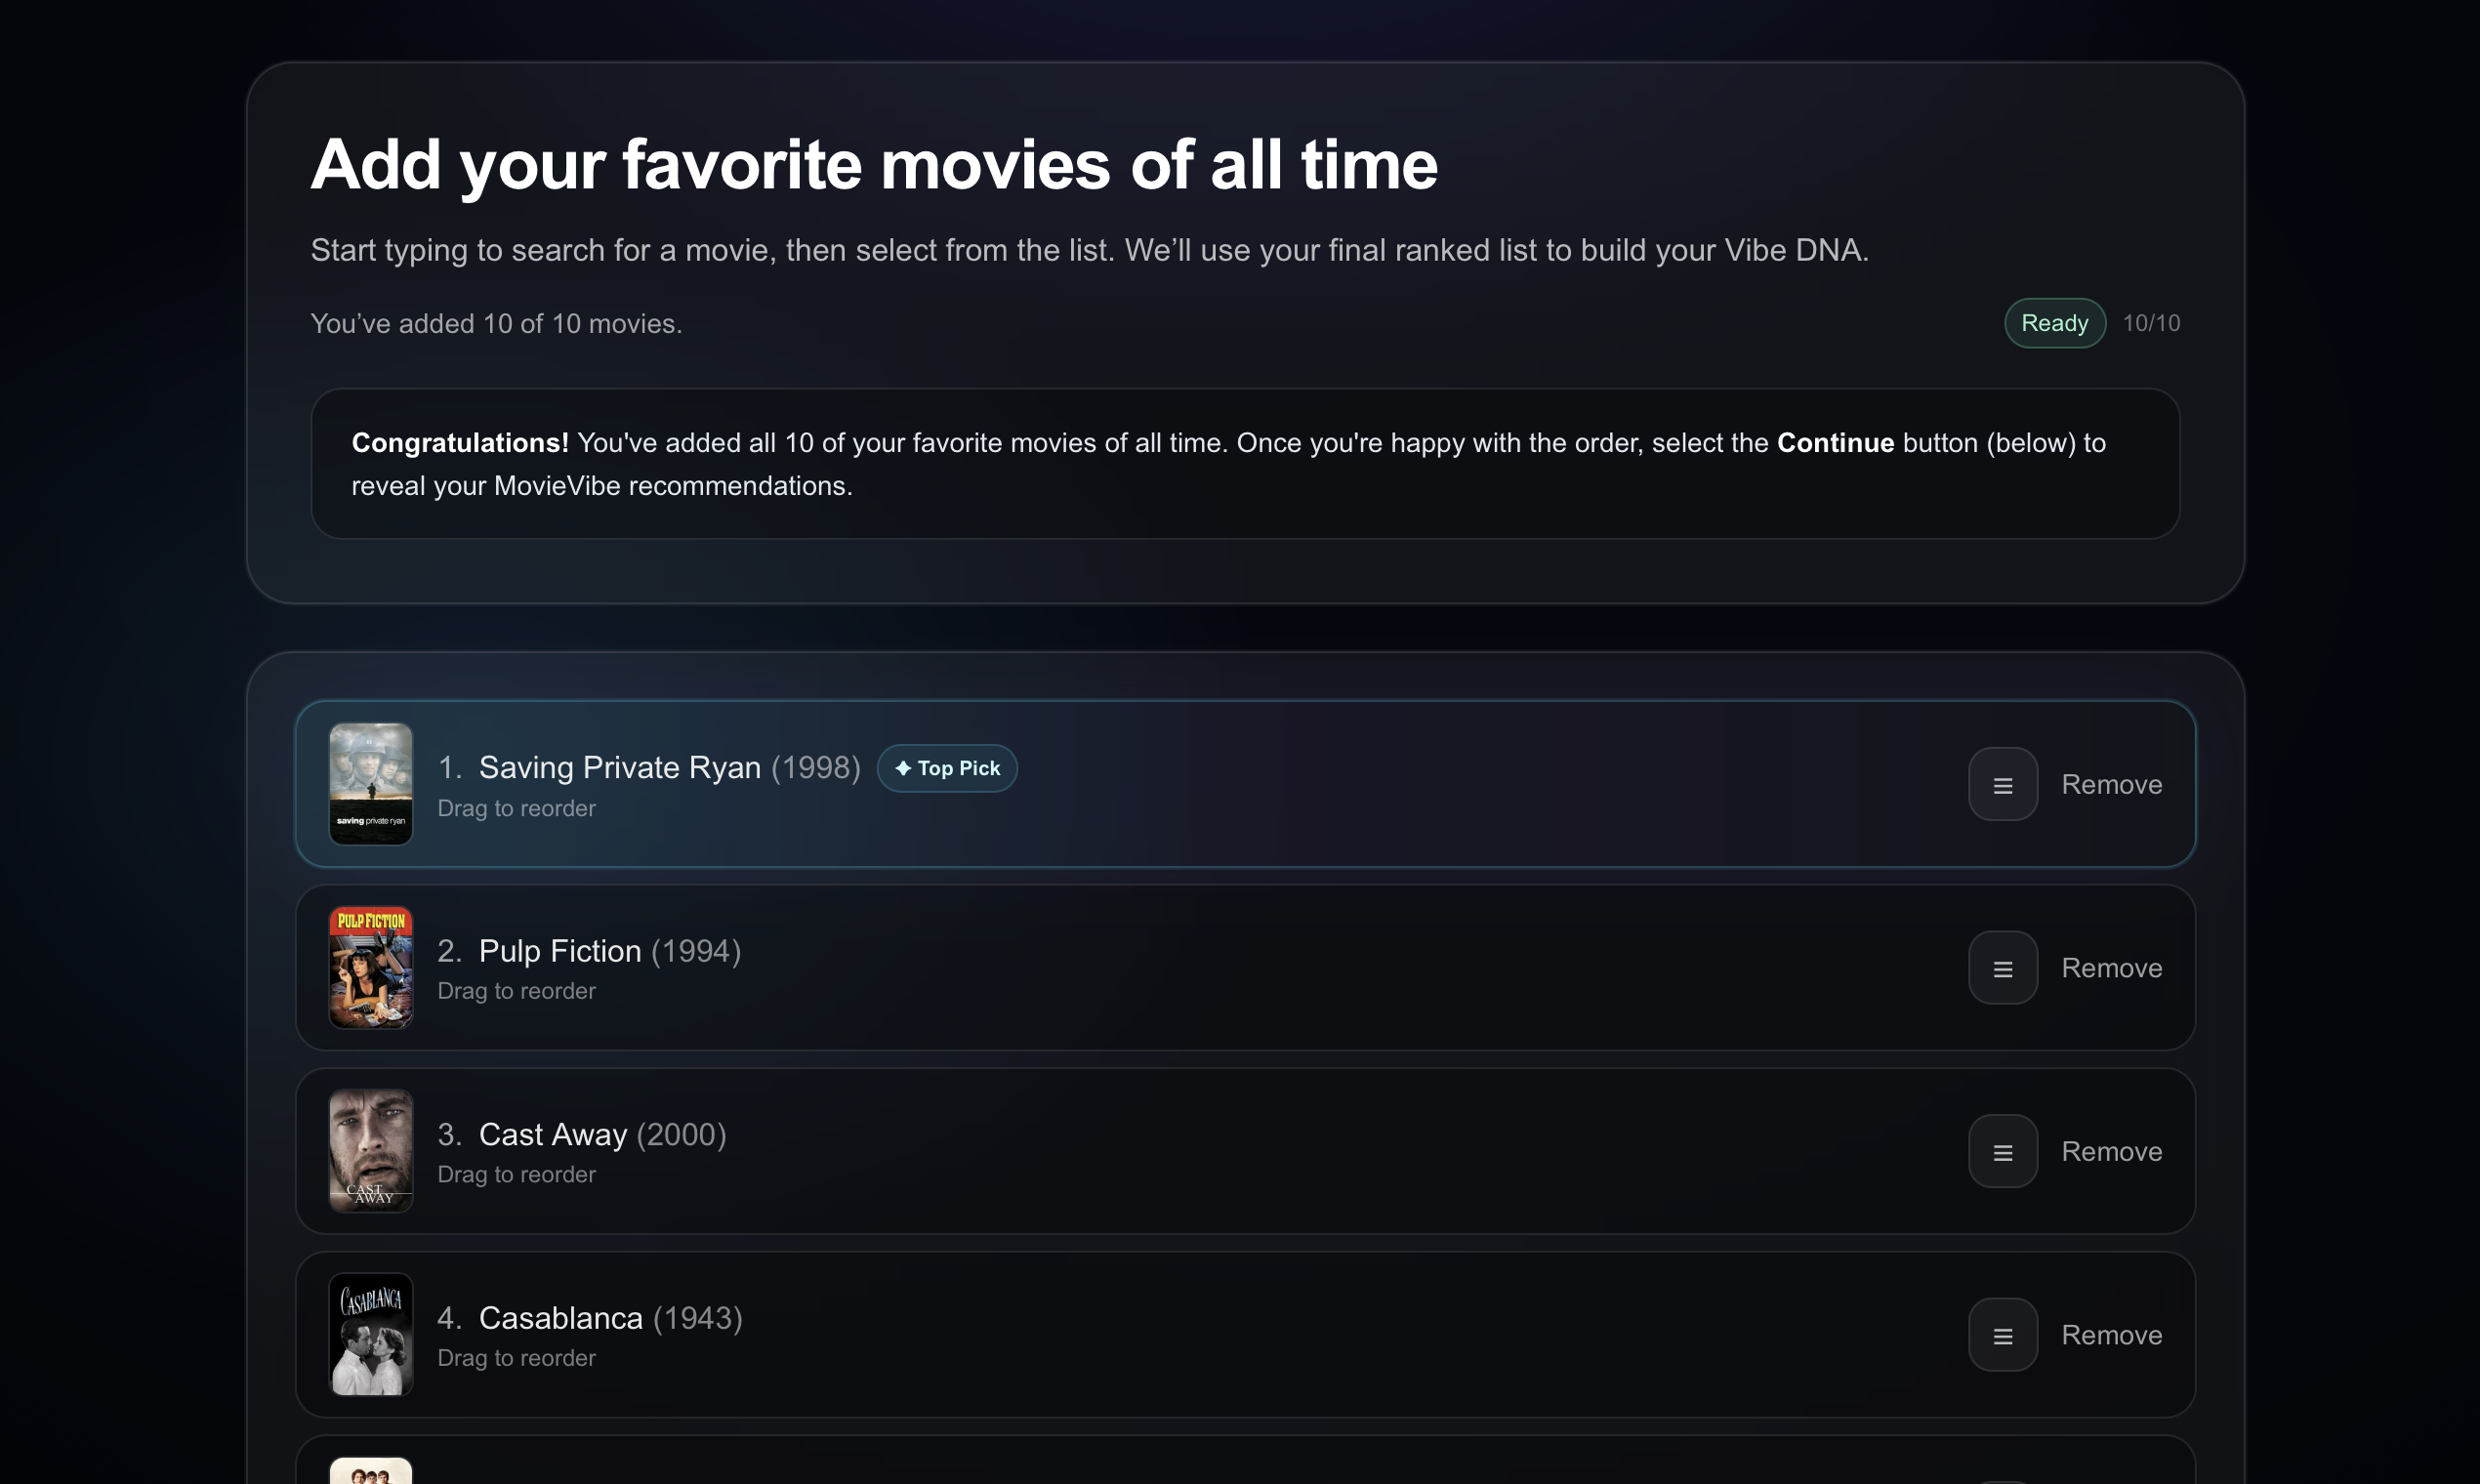This screenshot has width=2480, height=1484.
Task: Click the Saving Private Ryan poster thumbnail
Action: 370,784
